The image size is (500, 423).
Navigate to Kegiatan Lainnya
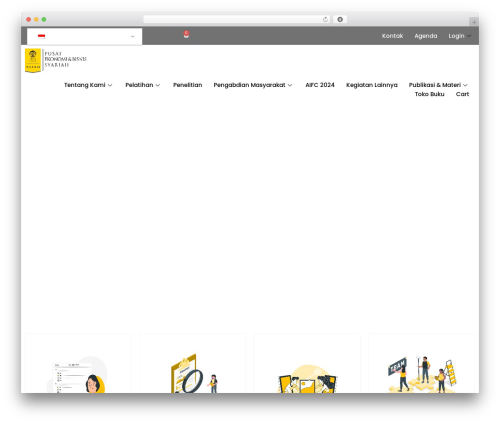tap(372, 85)
